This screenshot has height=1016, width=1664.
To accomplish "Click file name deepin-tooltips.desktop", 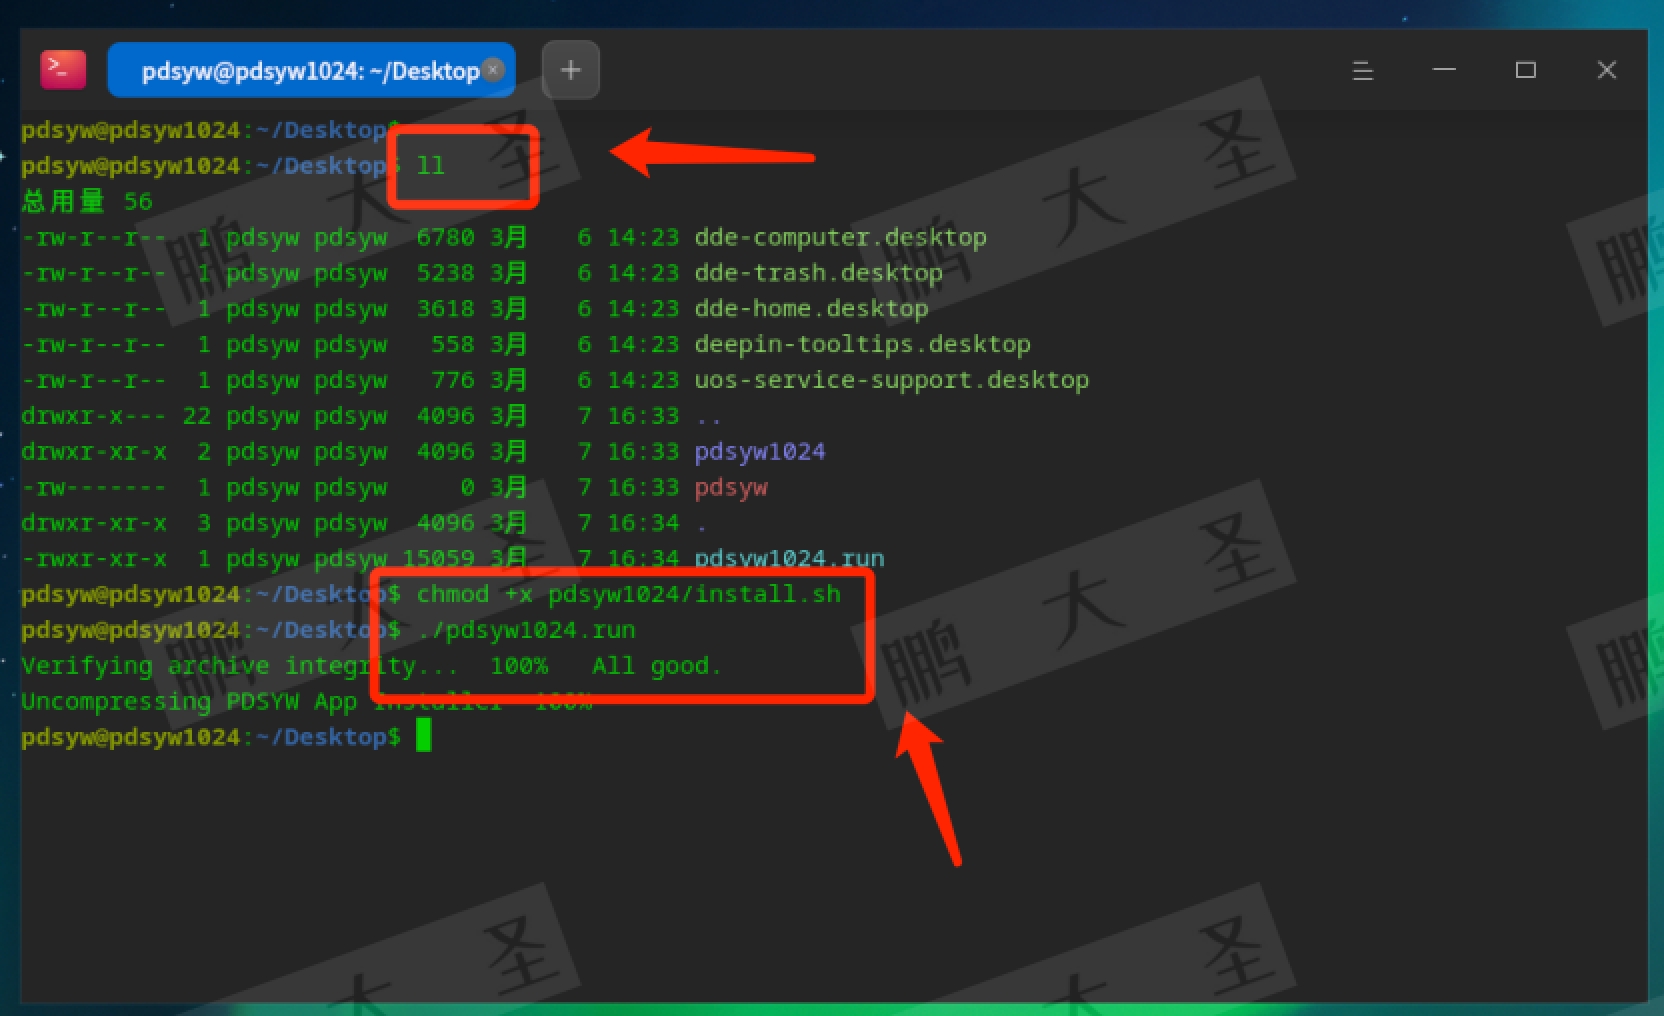I will tap(862, 344).
